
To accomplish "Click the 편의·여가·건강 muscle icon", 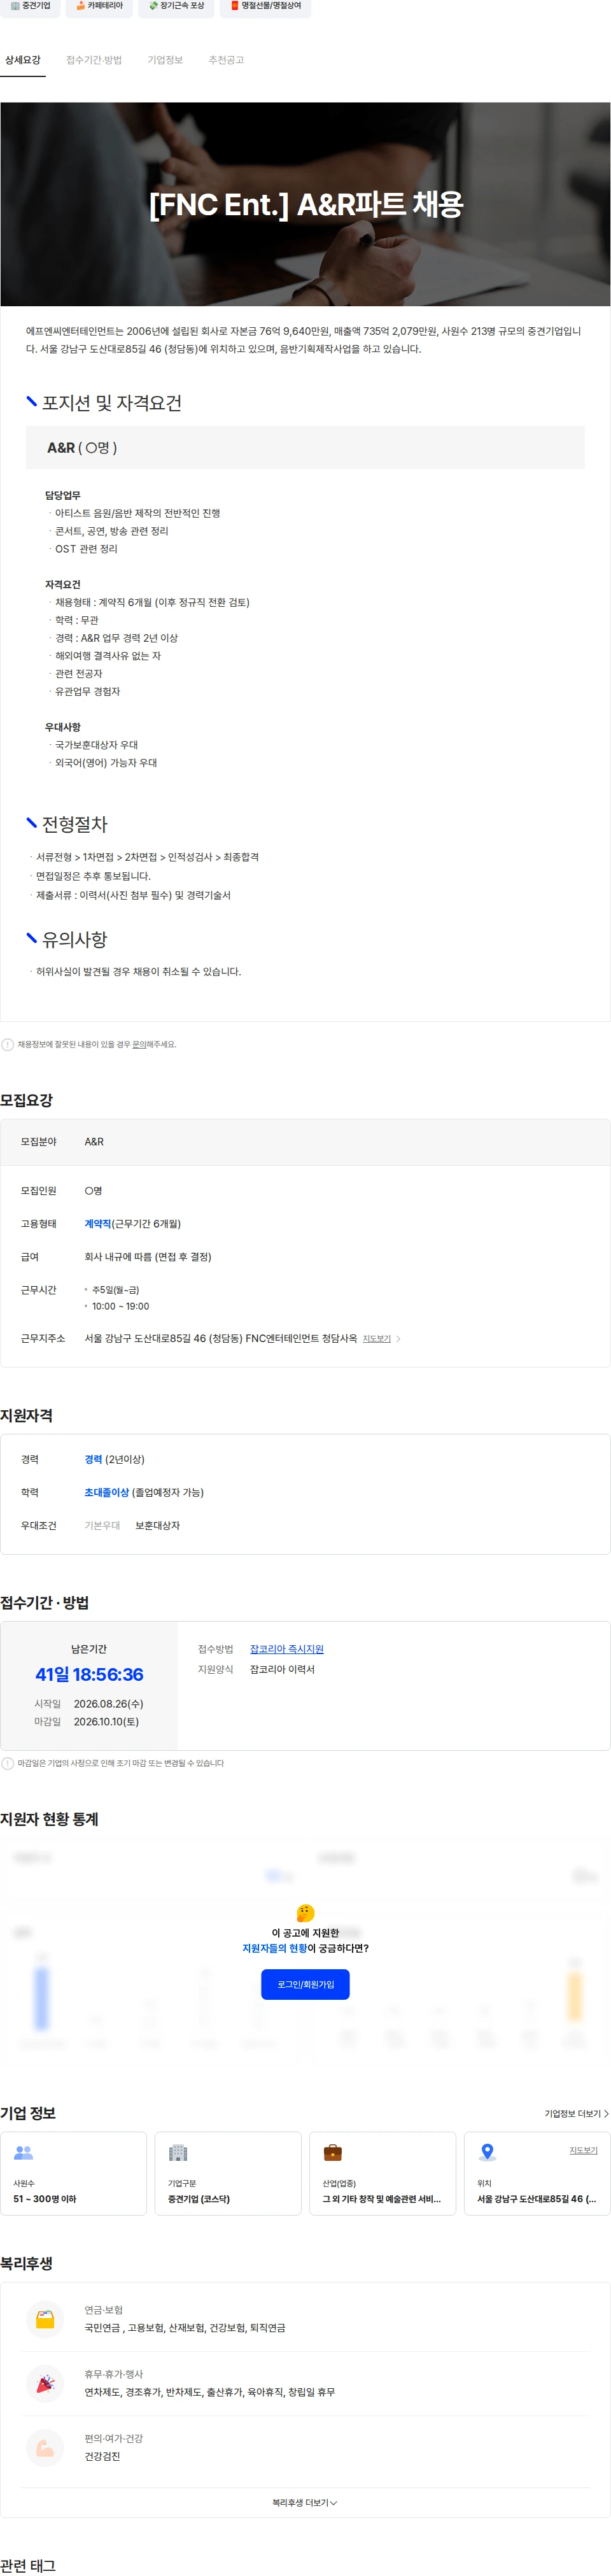I will click(x=45, y=2447).
